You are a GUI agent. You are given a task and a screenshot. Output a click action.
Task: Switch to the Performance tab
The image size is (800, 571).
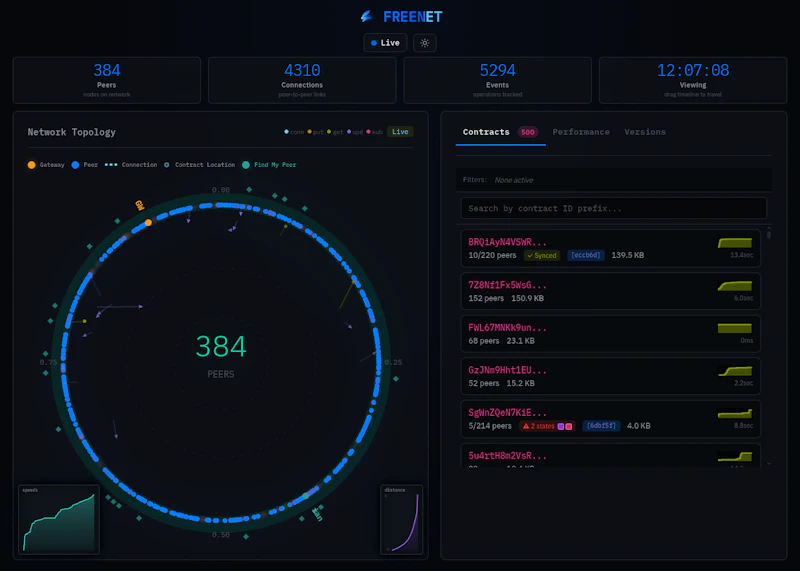click(581, 132)
